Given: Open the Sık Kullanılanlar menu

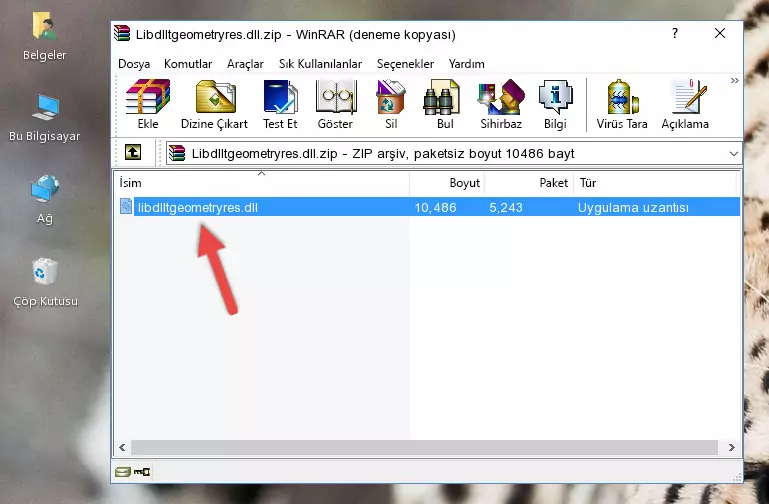Looking at the screenshot, I should click(320, 64).
